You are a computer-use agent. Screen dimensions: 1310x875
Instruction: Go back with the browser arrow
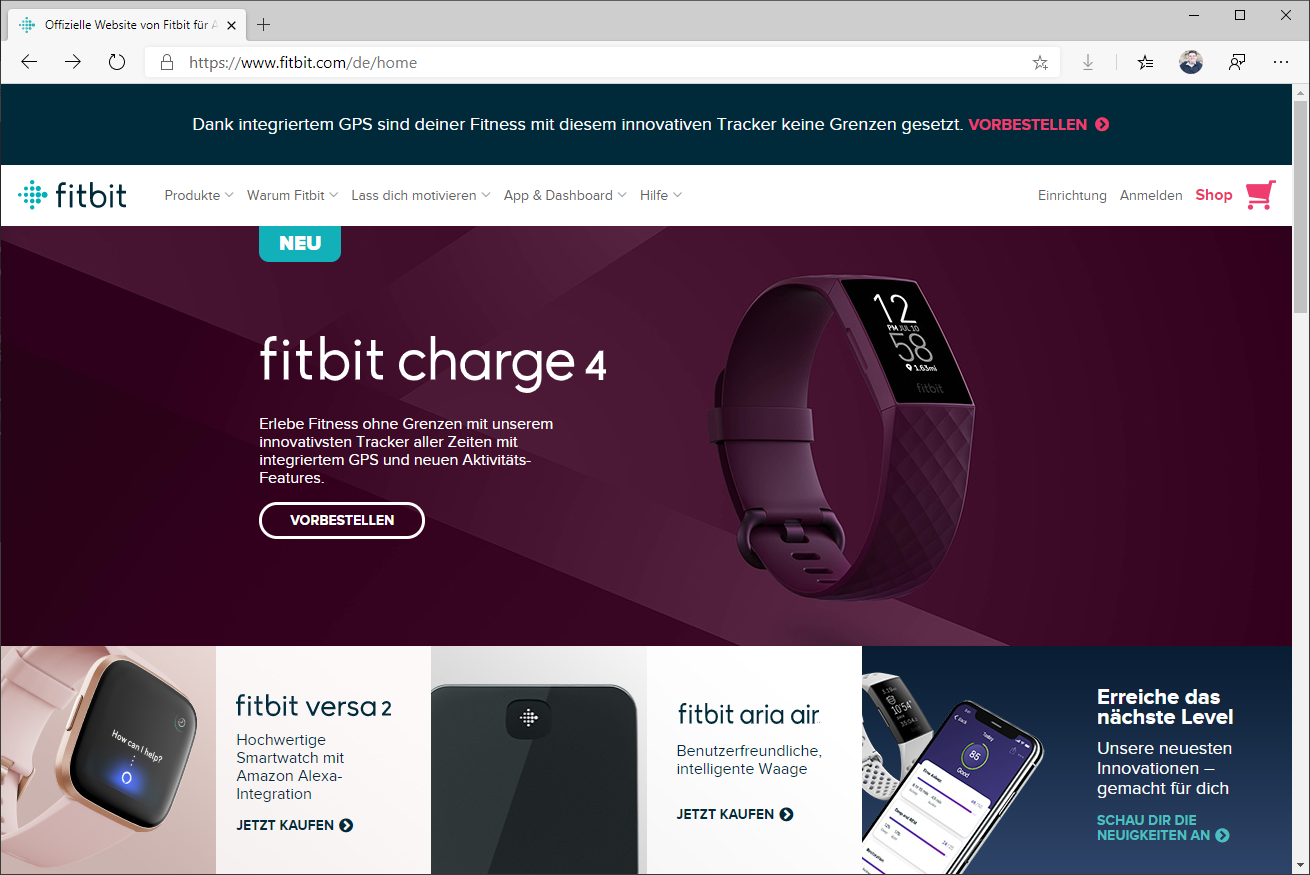click(29, 62)
